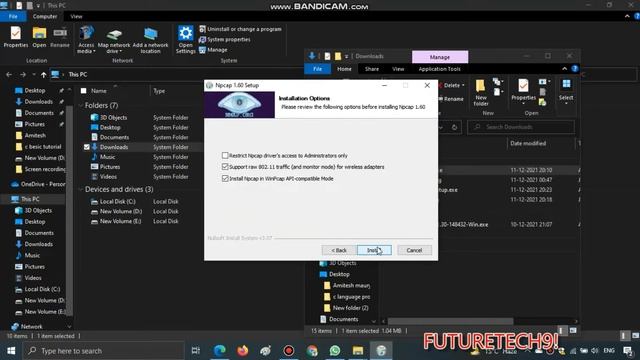Viewport: 640px width, 360px height.
Task: Open WhatsApp from taskbar
Action: coord(335,350)
